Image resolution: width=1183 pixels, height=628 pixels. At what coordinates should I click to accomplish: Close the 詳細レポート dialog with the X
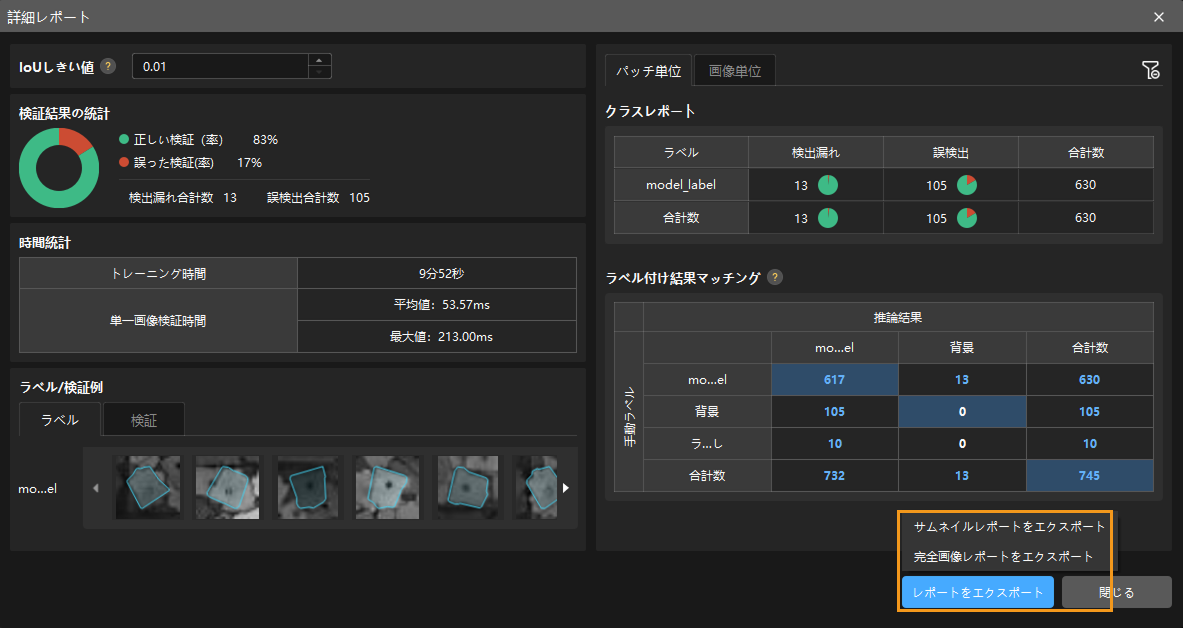[x=1159, y=17]
